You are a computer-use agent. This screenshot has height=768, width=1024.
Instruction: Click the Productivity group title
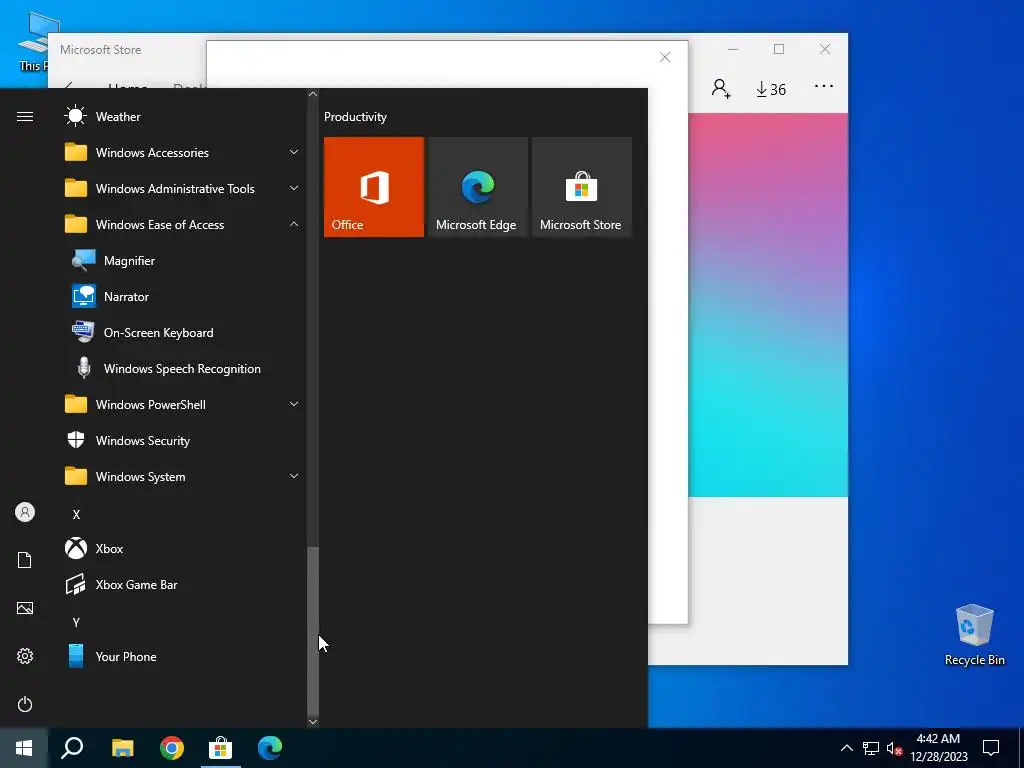[355, 117]
